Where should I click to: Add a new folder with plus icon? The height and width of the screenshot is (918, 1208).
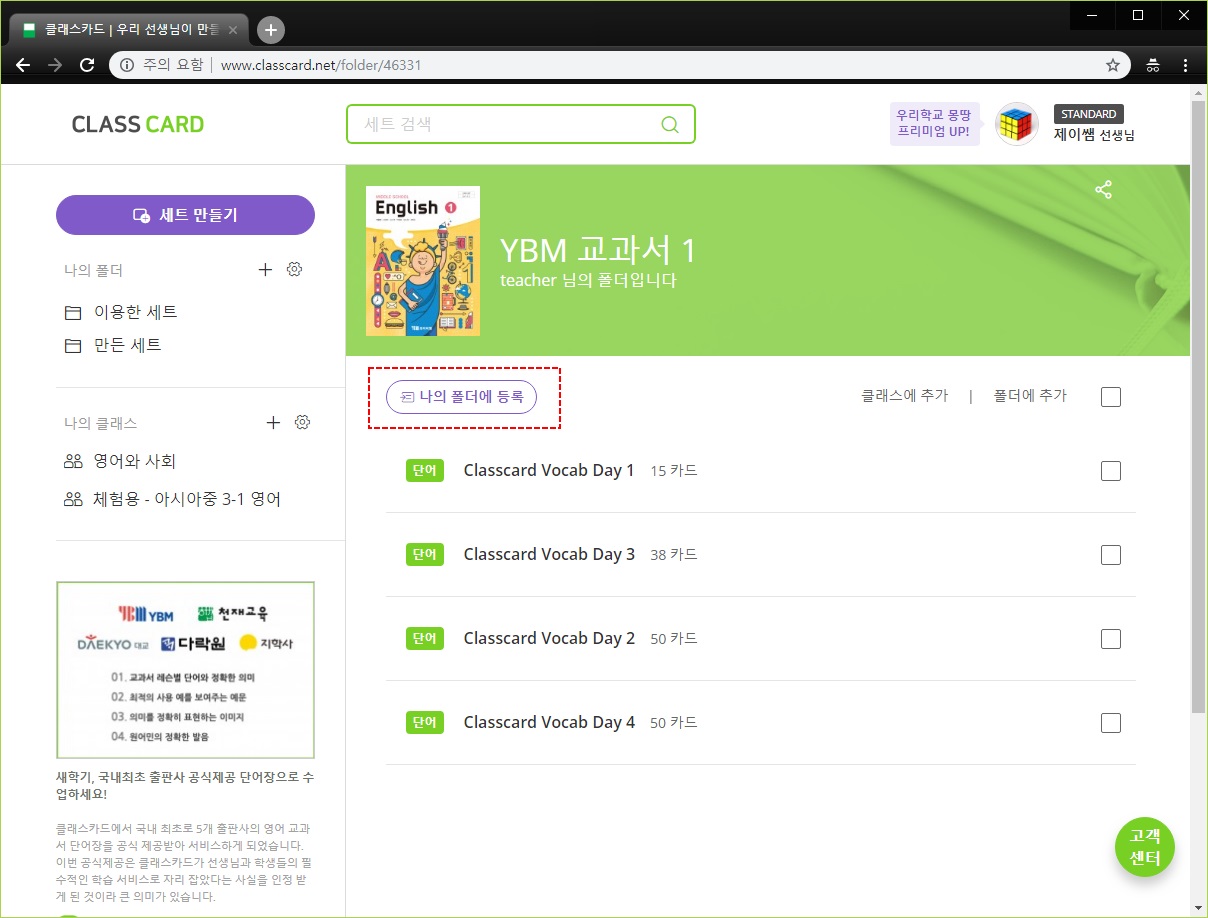(x=265, y=270)
